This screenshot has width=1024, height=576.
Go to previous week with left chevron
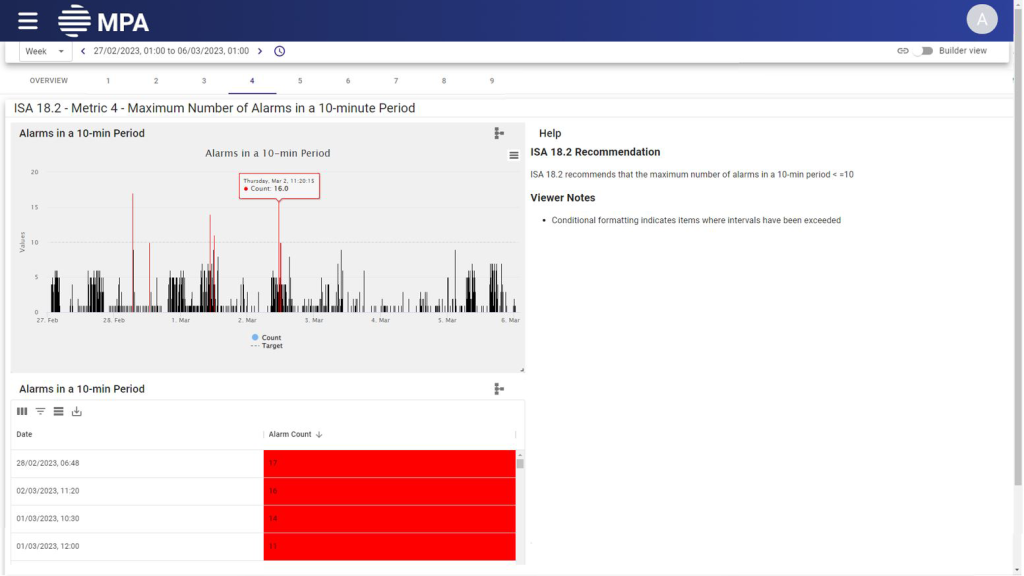(x=83, y=51)
